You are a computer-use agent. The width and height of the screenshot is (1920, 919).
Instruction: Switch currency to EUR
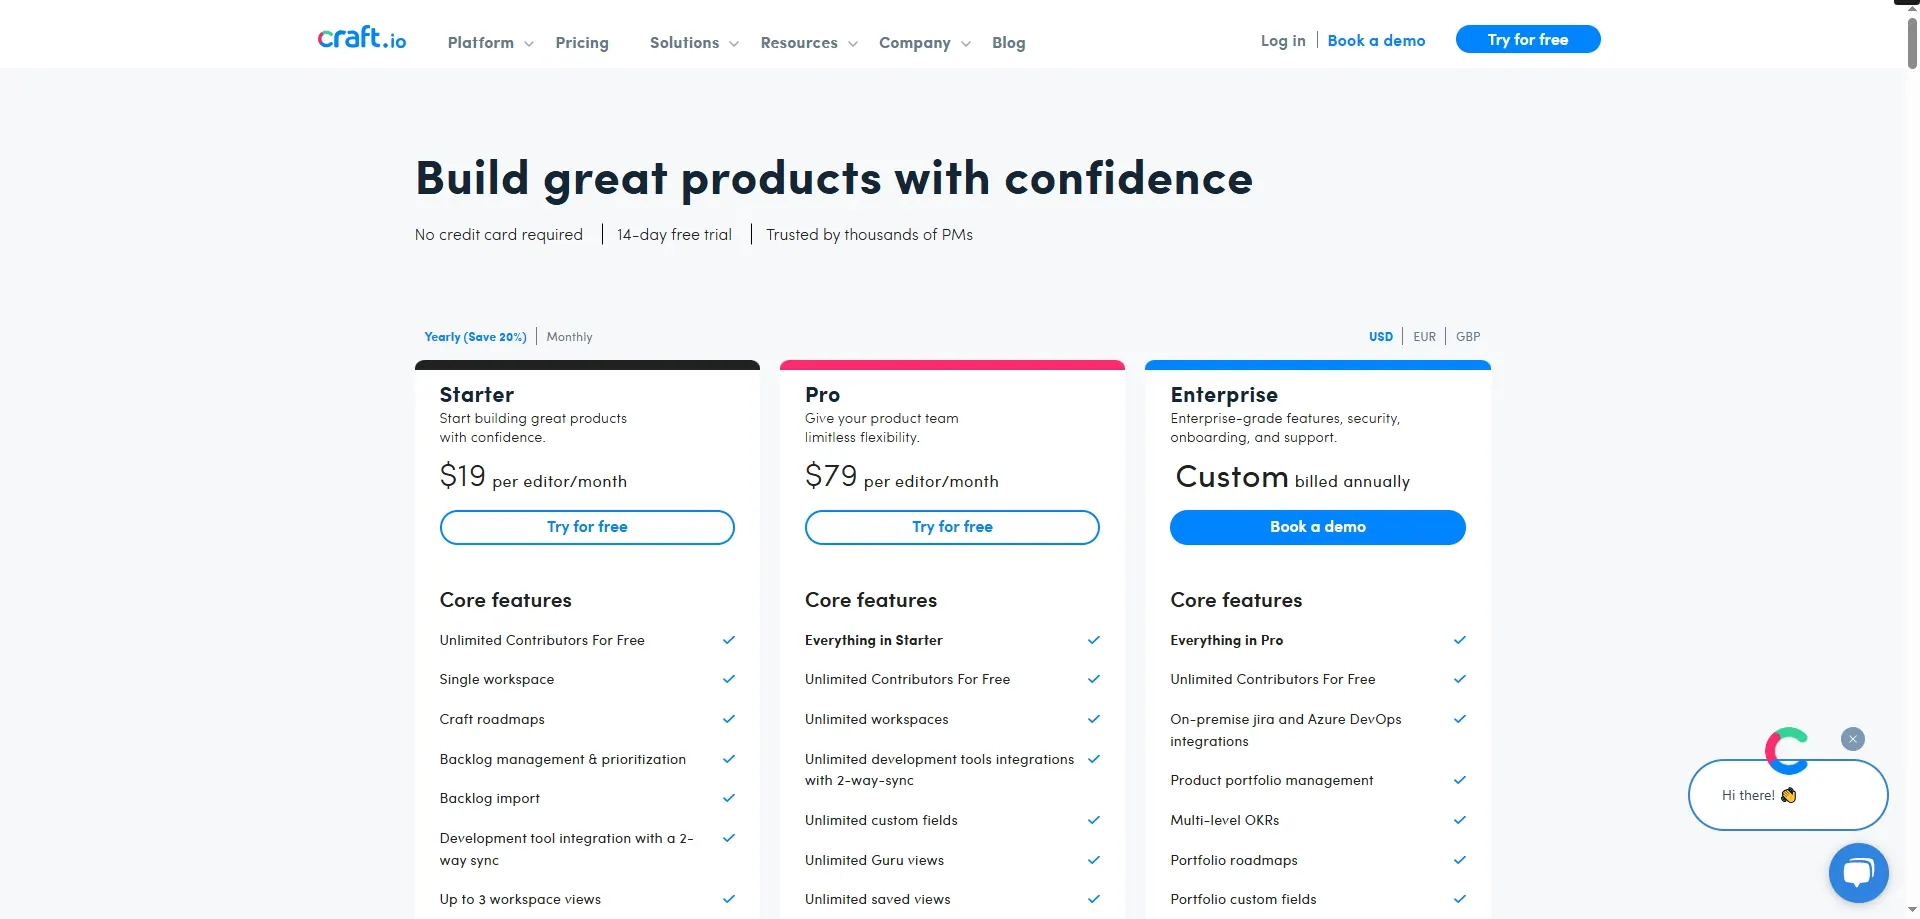pyautogui.click(x=1424, y=337)
